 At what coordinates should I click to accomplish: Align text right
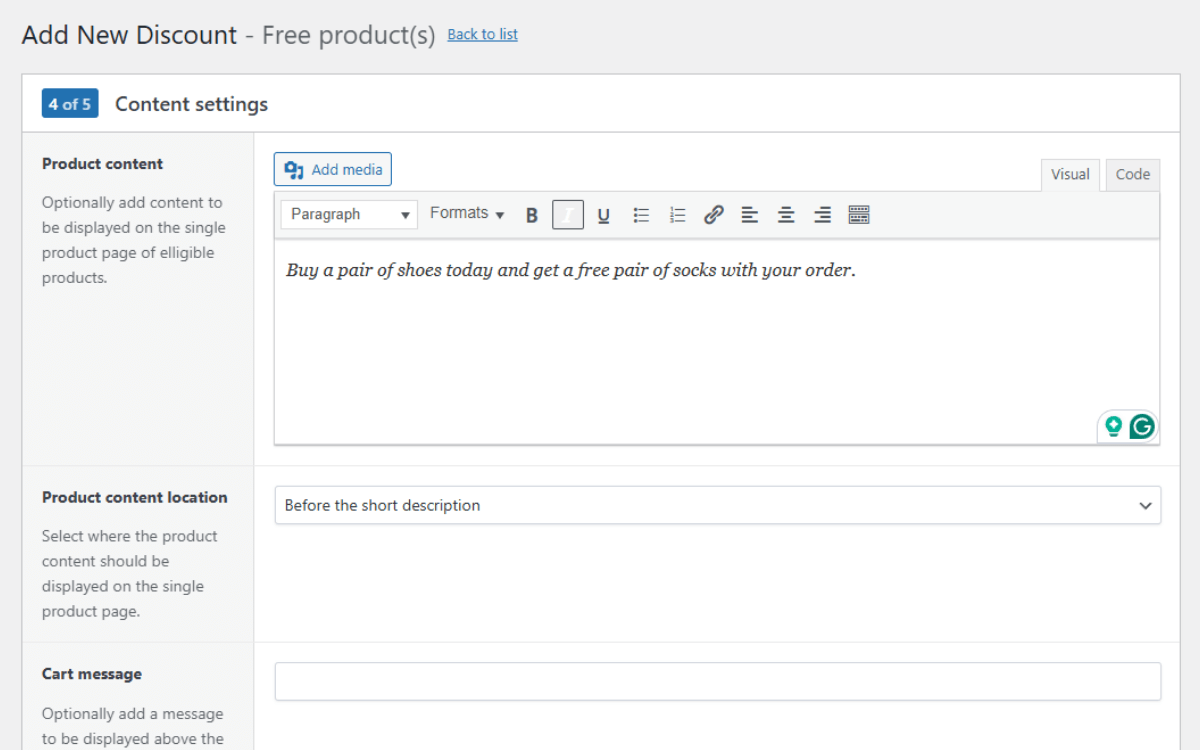[822, 215]
